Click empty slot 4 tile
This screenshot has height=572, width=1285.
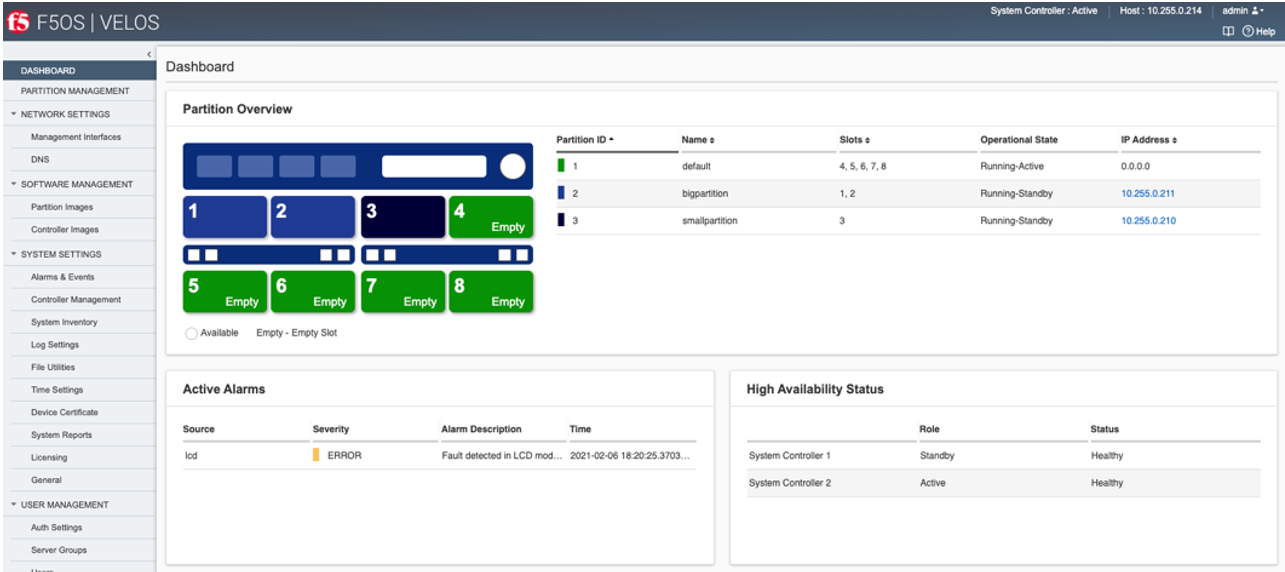tap(491, 217)
